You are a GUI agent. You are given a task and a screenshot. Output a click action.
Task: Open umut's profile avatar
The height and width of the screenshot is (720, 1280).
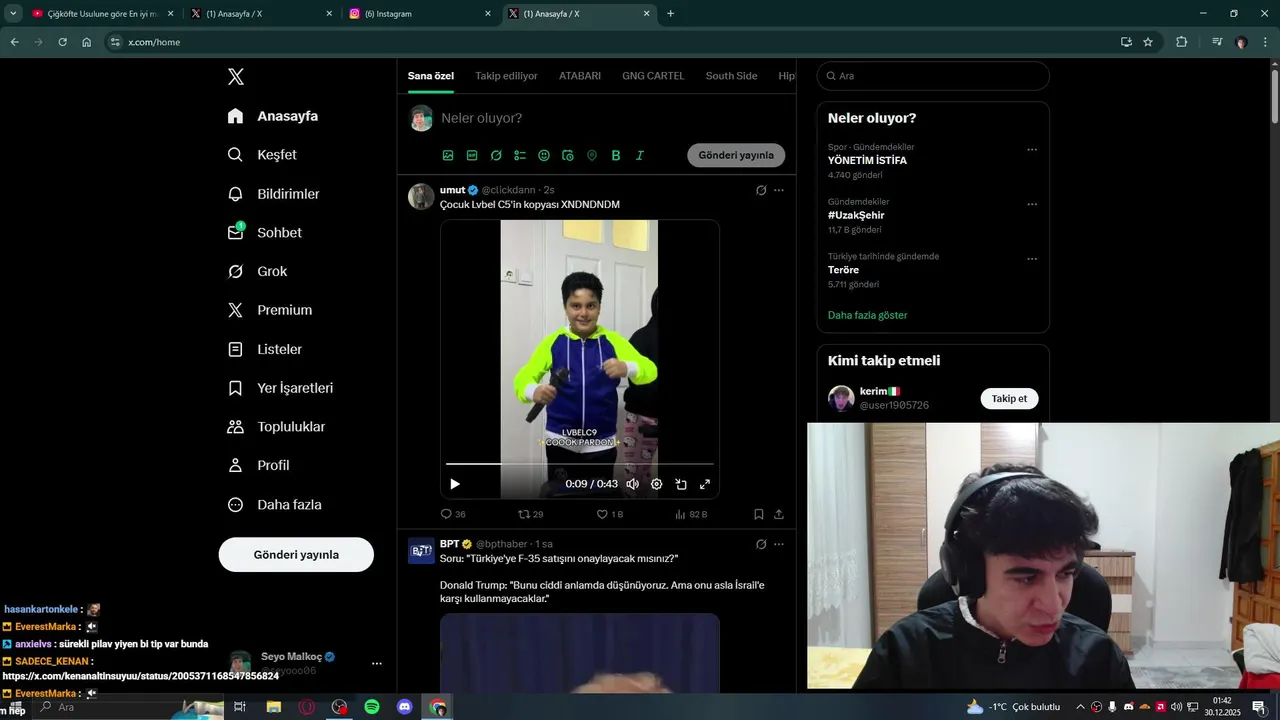(421, 196)
